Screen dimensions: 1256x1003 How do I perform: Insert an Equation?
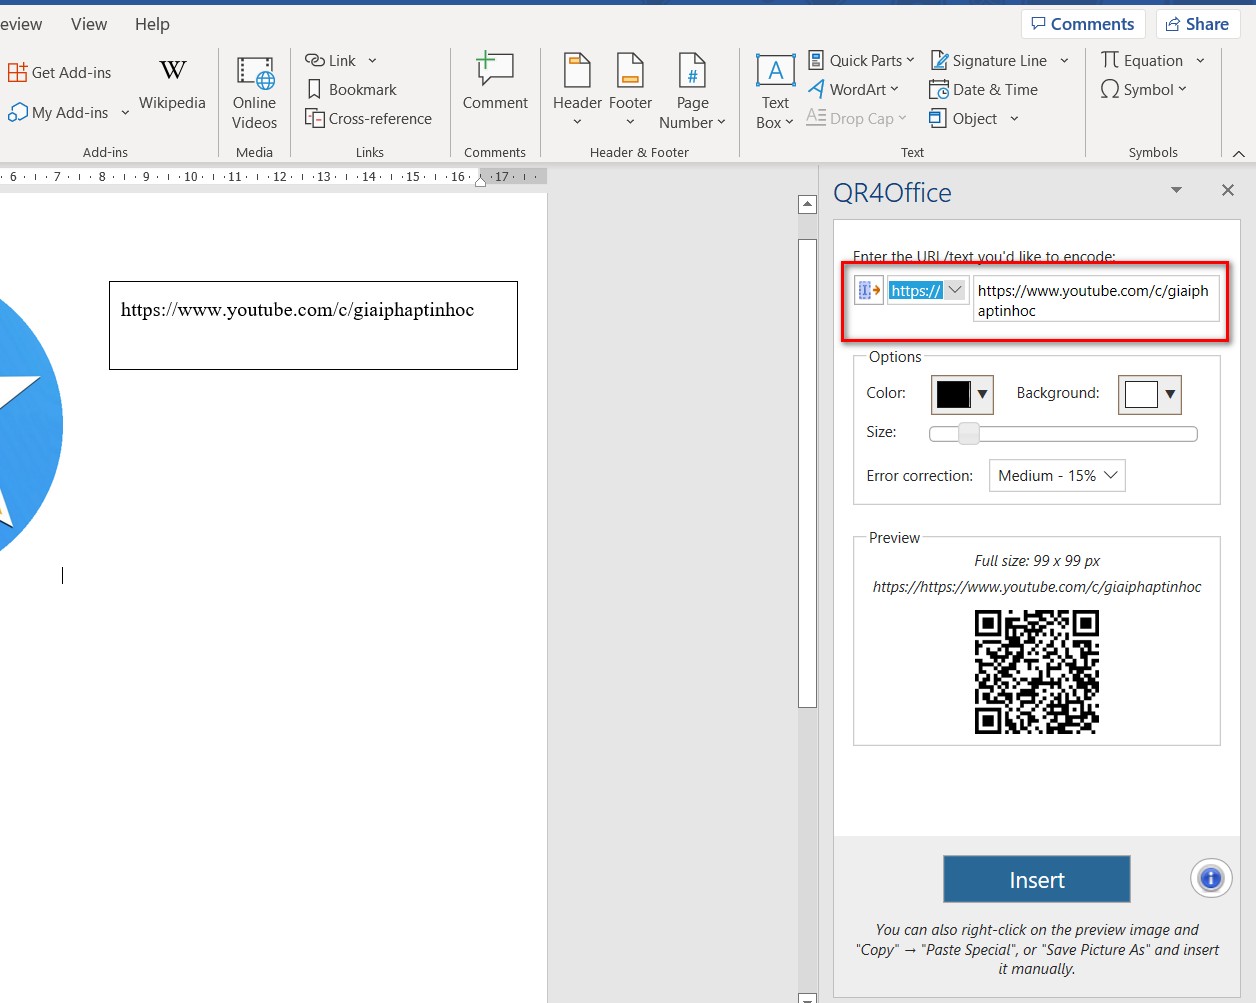click(1142, 60)
